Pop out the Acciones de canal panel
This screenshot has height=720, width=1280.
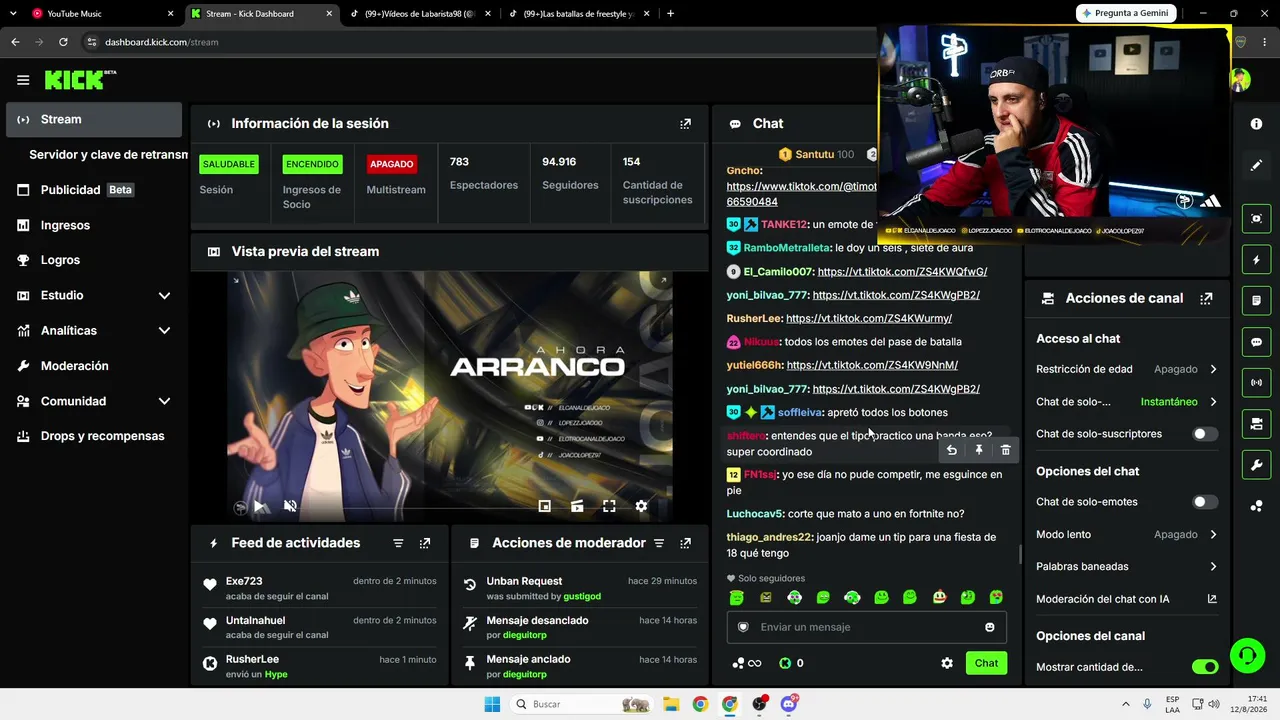[1206, 298]
